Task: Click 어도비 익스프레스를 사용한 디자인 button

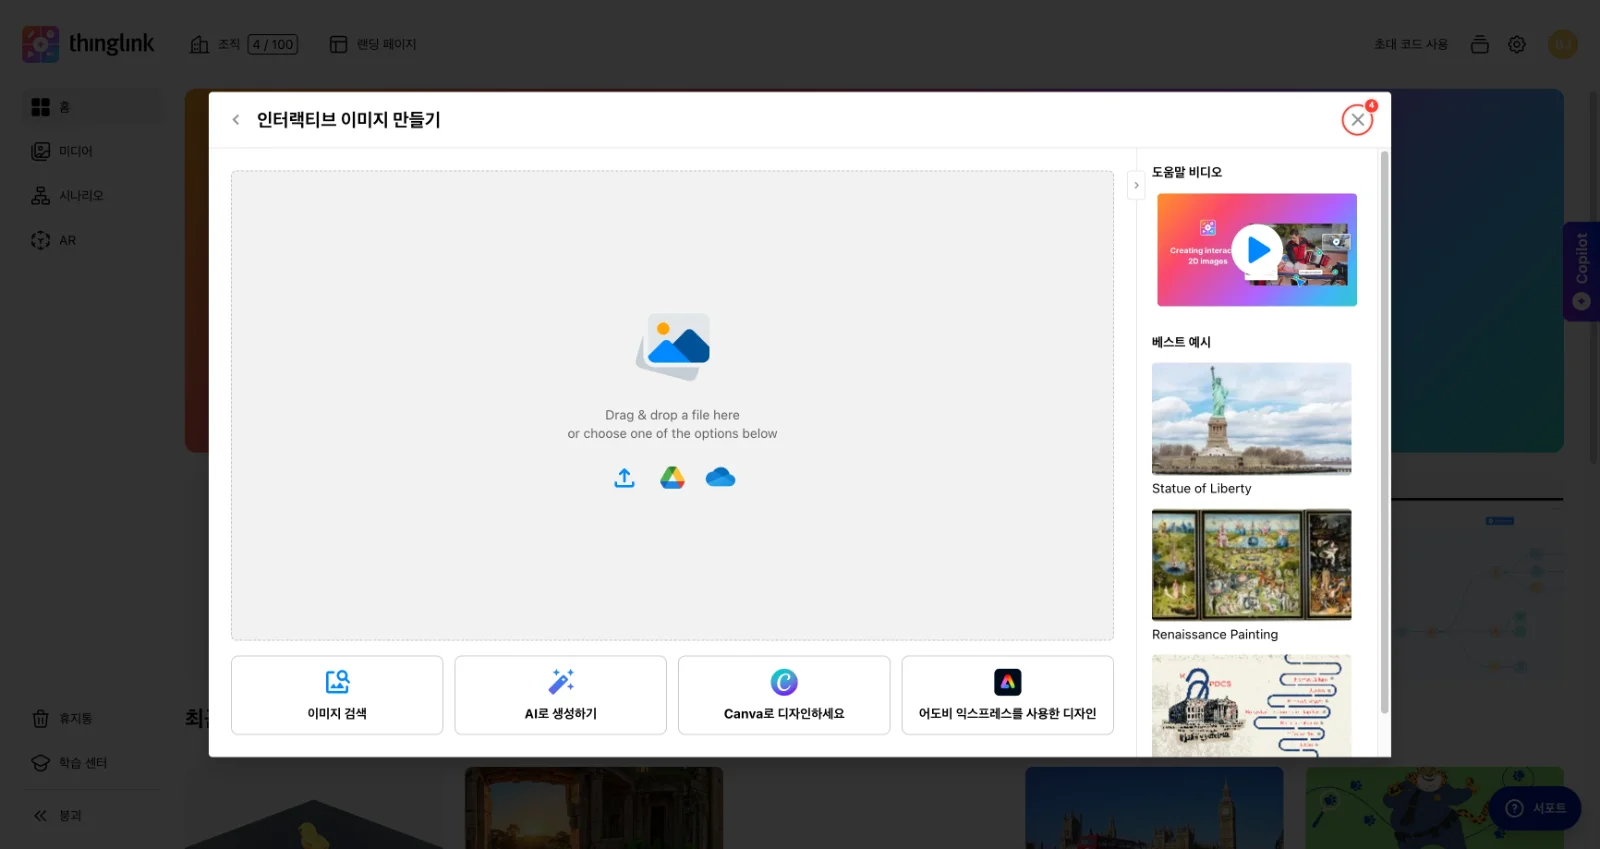Action: [x=1007, y=695]
